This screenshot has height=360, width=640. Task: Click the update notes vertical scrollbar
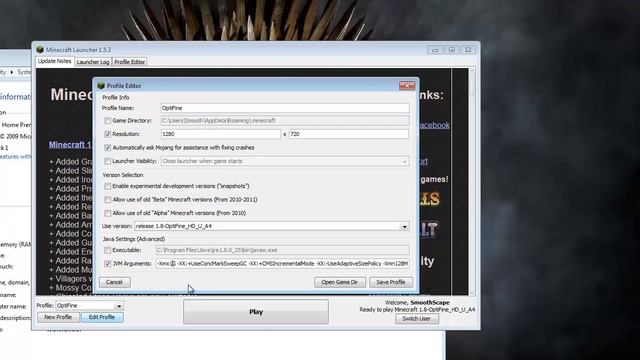pyautogui.click(x=472, y=181)
